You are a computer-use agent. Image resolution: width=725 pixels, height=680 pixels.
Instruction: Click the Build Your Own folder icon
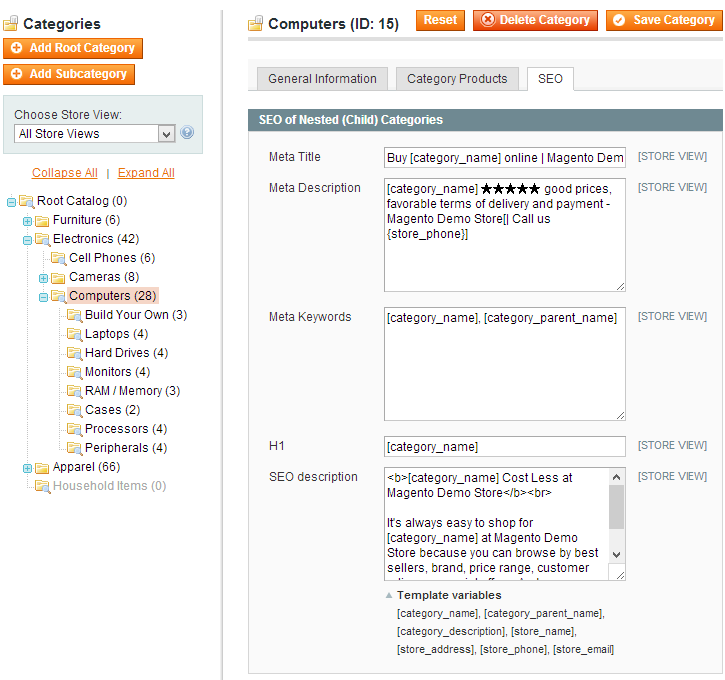[74, 315]
